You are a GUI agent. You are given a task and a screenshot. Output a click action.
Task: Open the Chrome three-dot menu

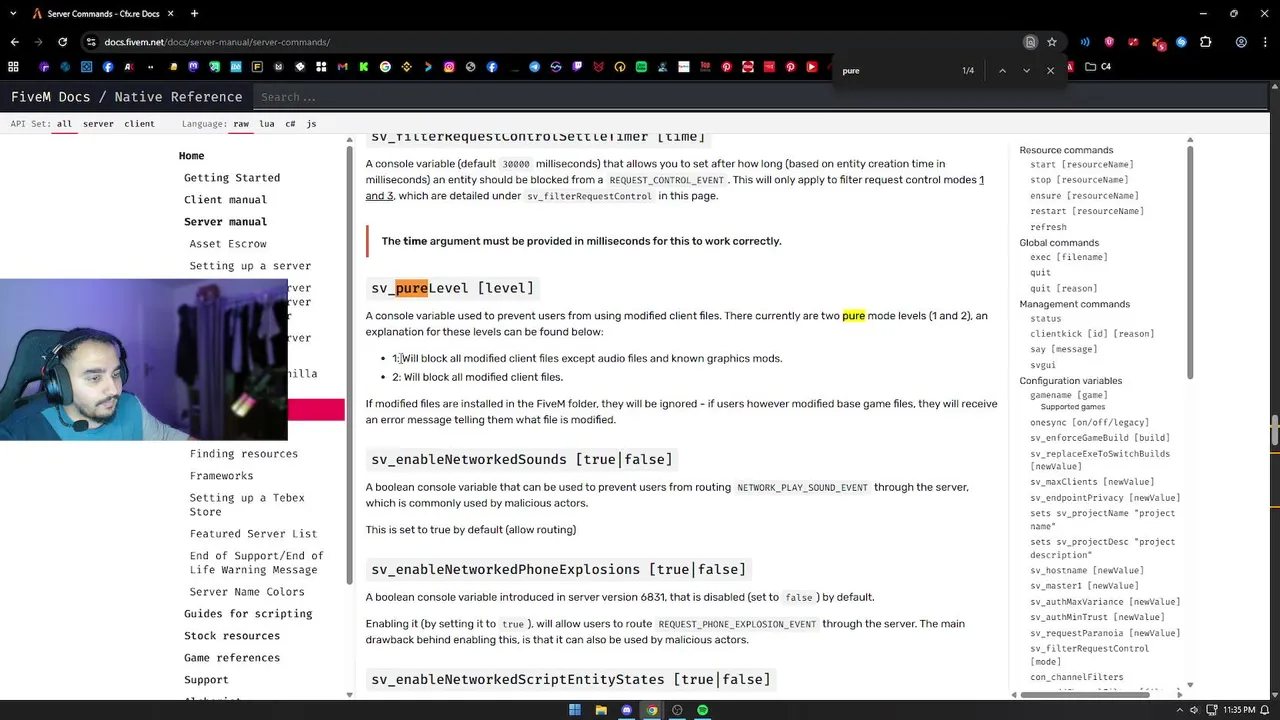(1264, 42)
